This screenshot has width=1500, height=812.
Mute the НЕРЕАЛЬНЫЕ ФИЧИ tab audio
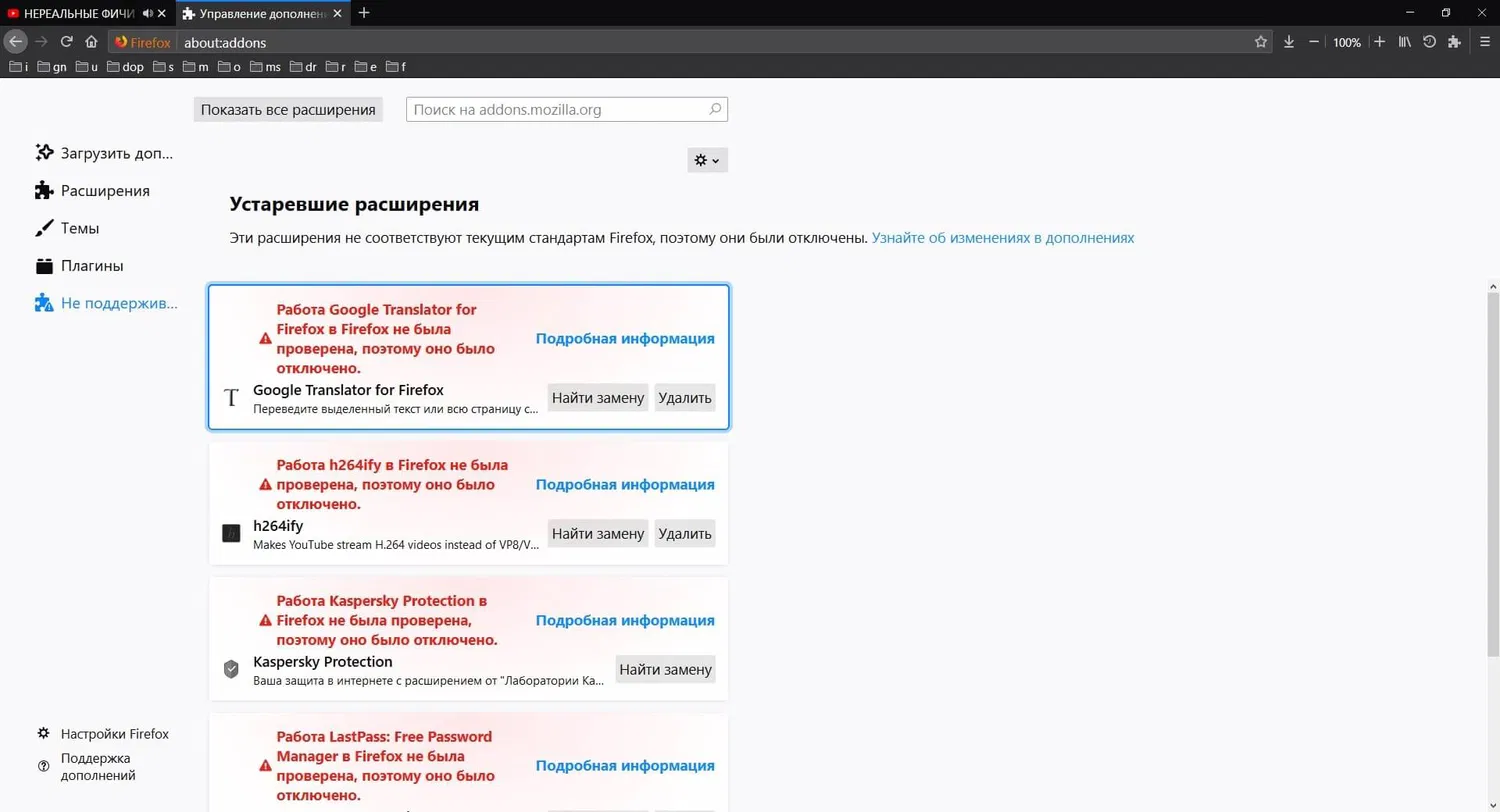coord(146,13)
